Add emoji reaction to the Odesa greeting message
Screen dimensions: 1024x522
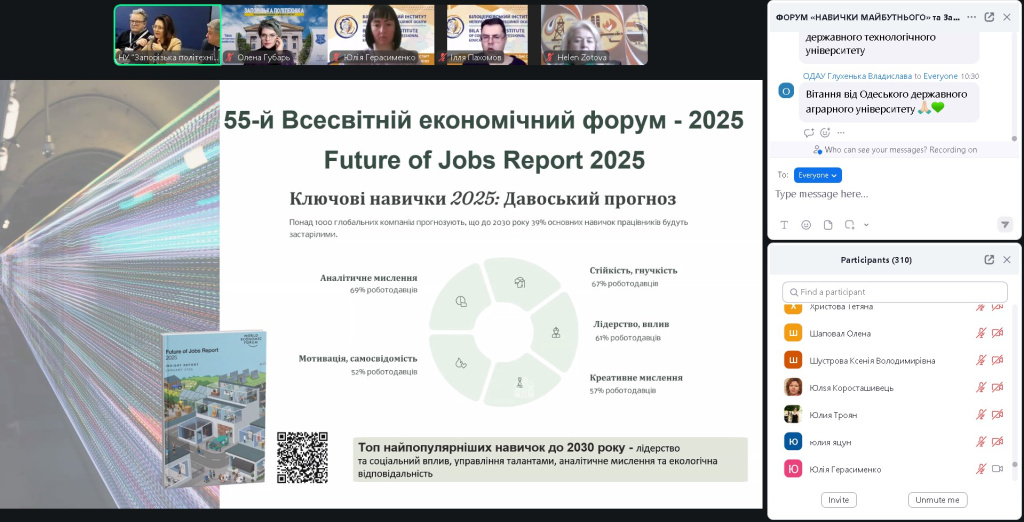pyautogui.click(x=825, y=132)
